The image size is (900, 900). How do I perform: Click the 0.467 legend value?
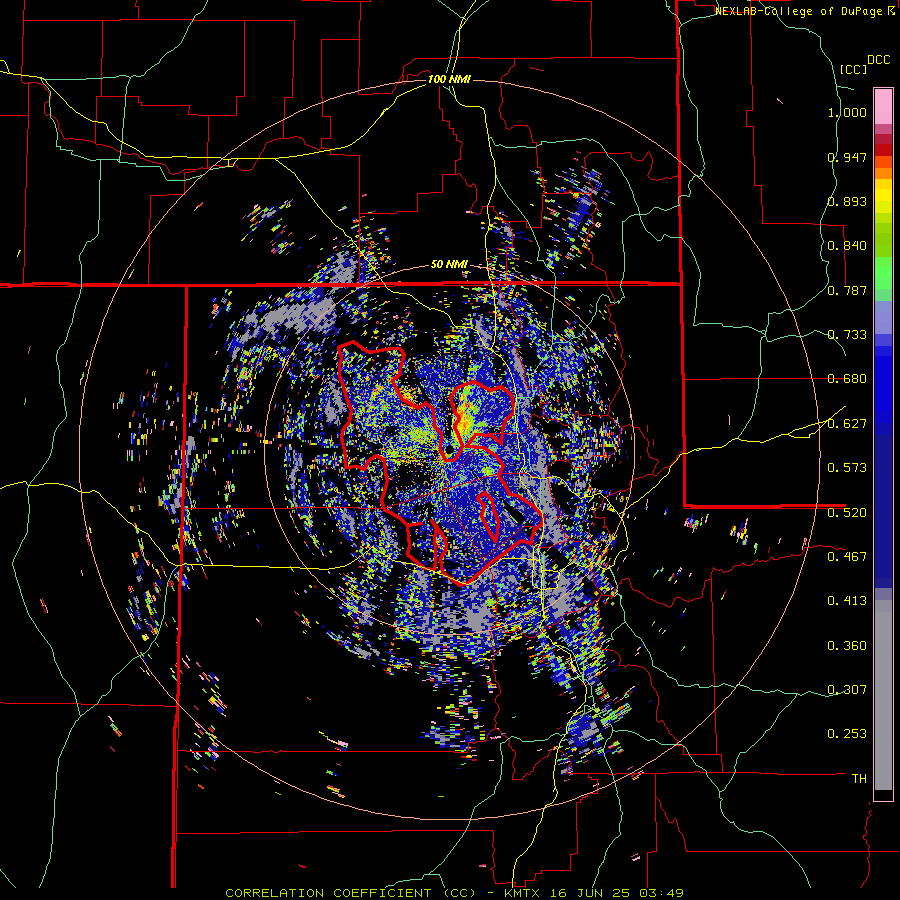pyautogui.click(x=847, y=557)
